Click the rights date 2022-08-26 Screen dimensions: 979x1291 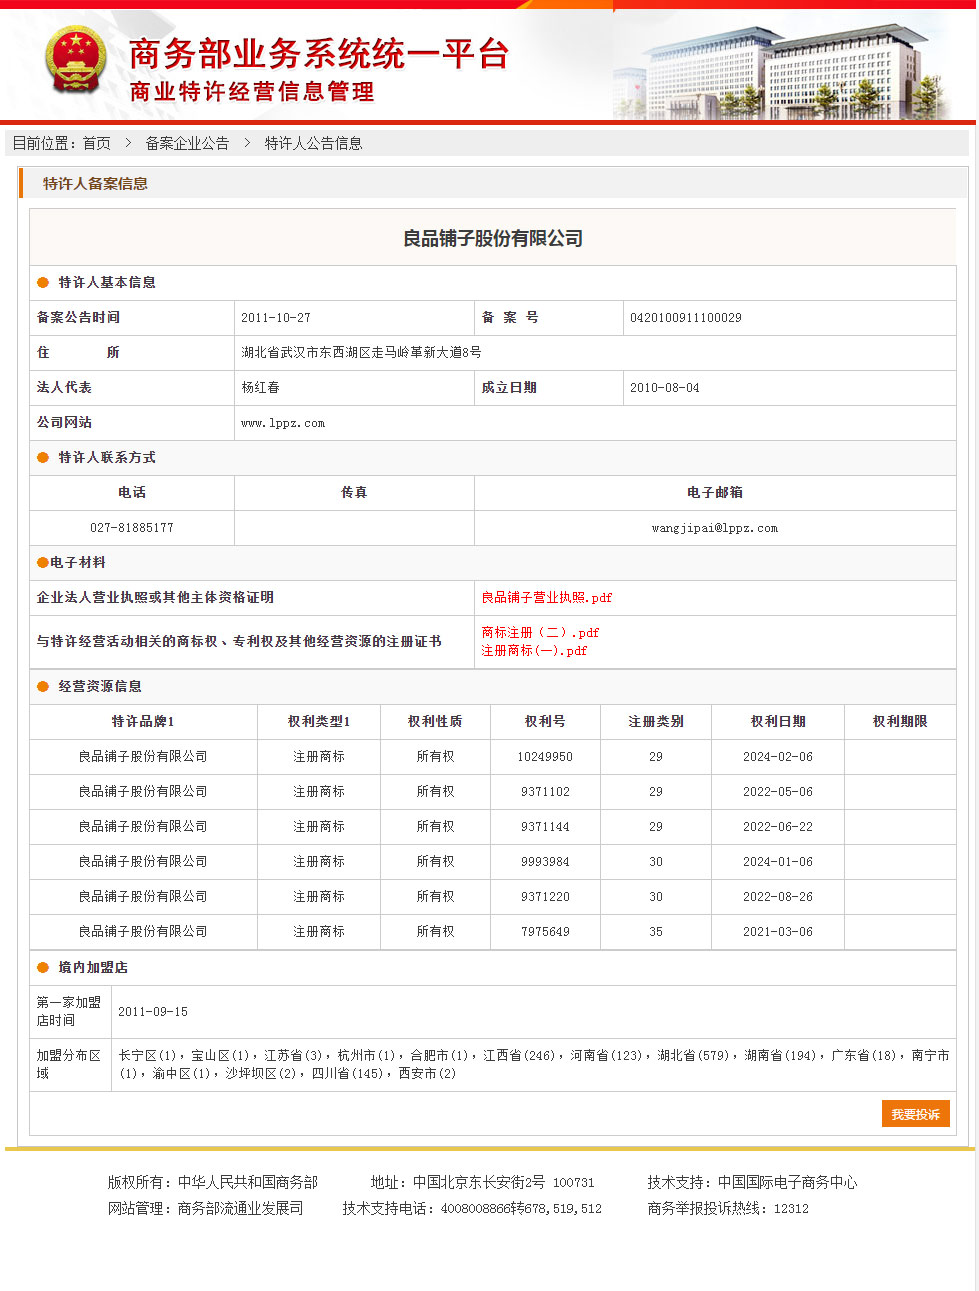point(778,897)
